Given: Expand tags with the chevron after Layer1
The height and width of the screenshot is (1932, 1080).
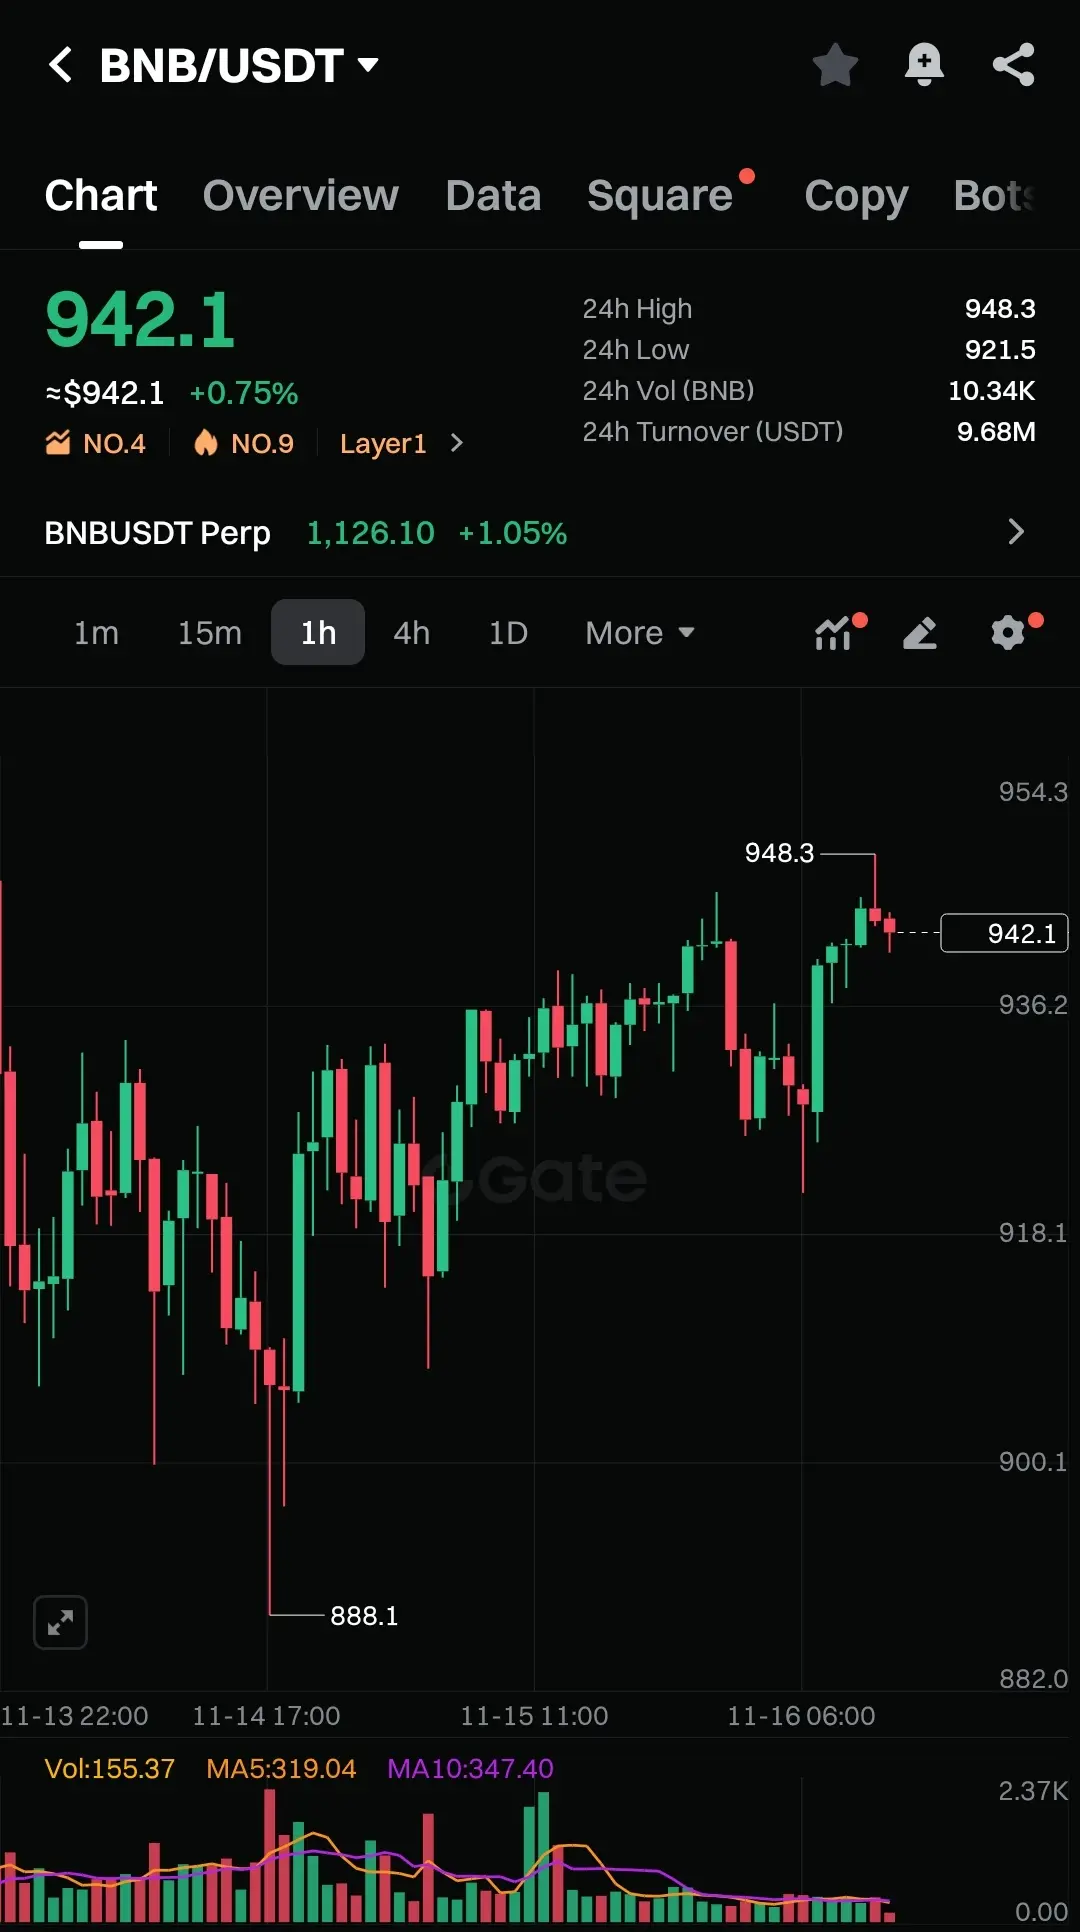Looking at the screenshot, I should pos(457,443).
